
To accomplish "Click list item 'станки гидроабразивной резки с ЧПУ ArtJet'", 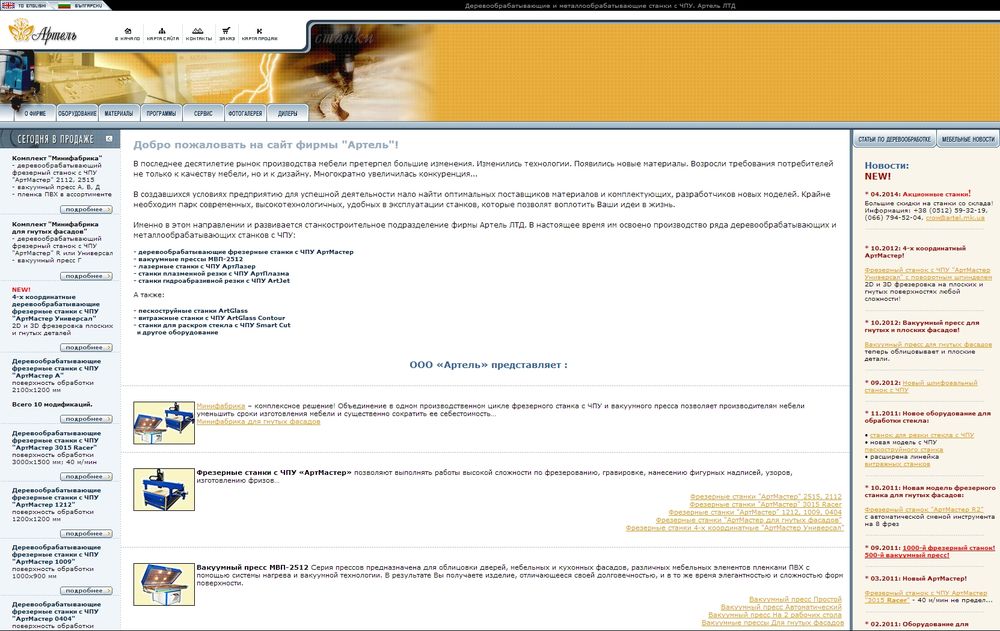I will tap(214, 280).
